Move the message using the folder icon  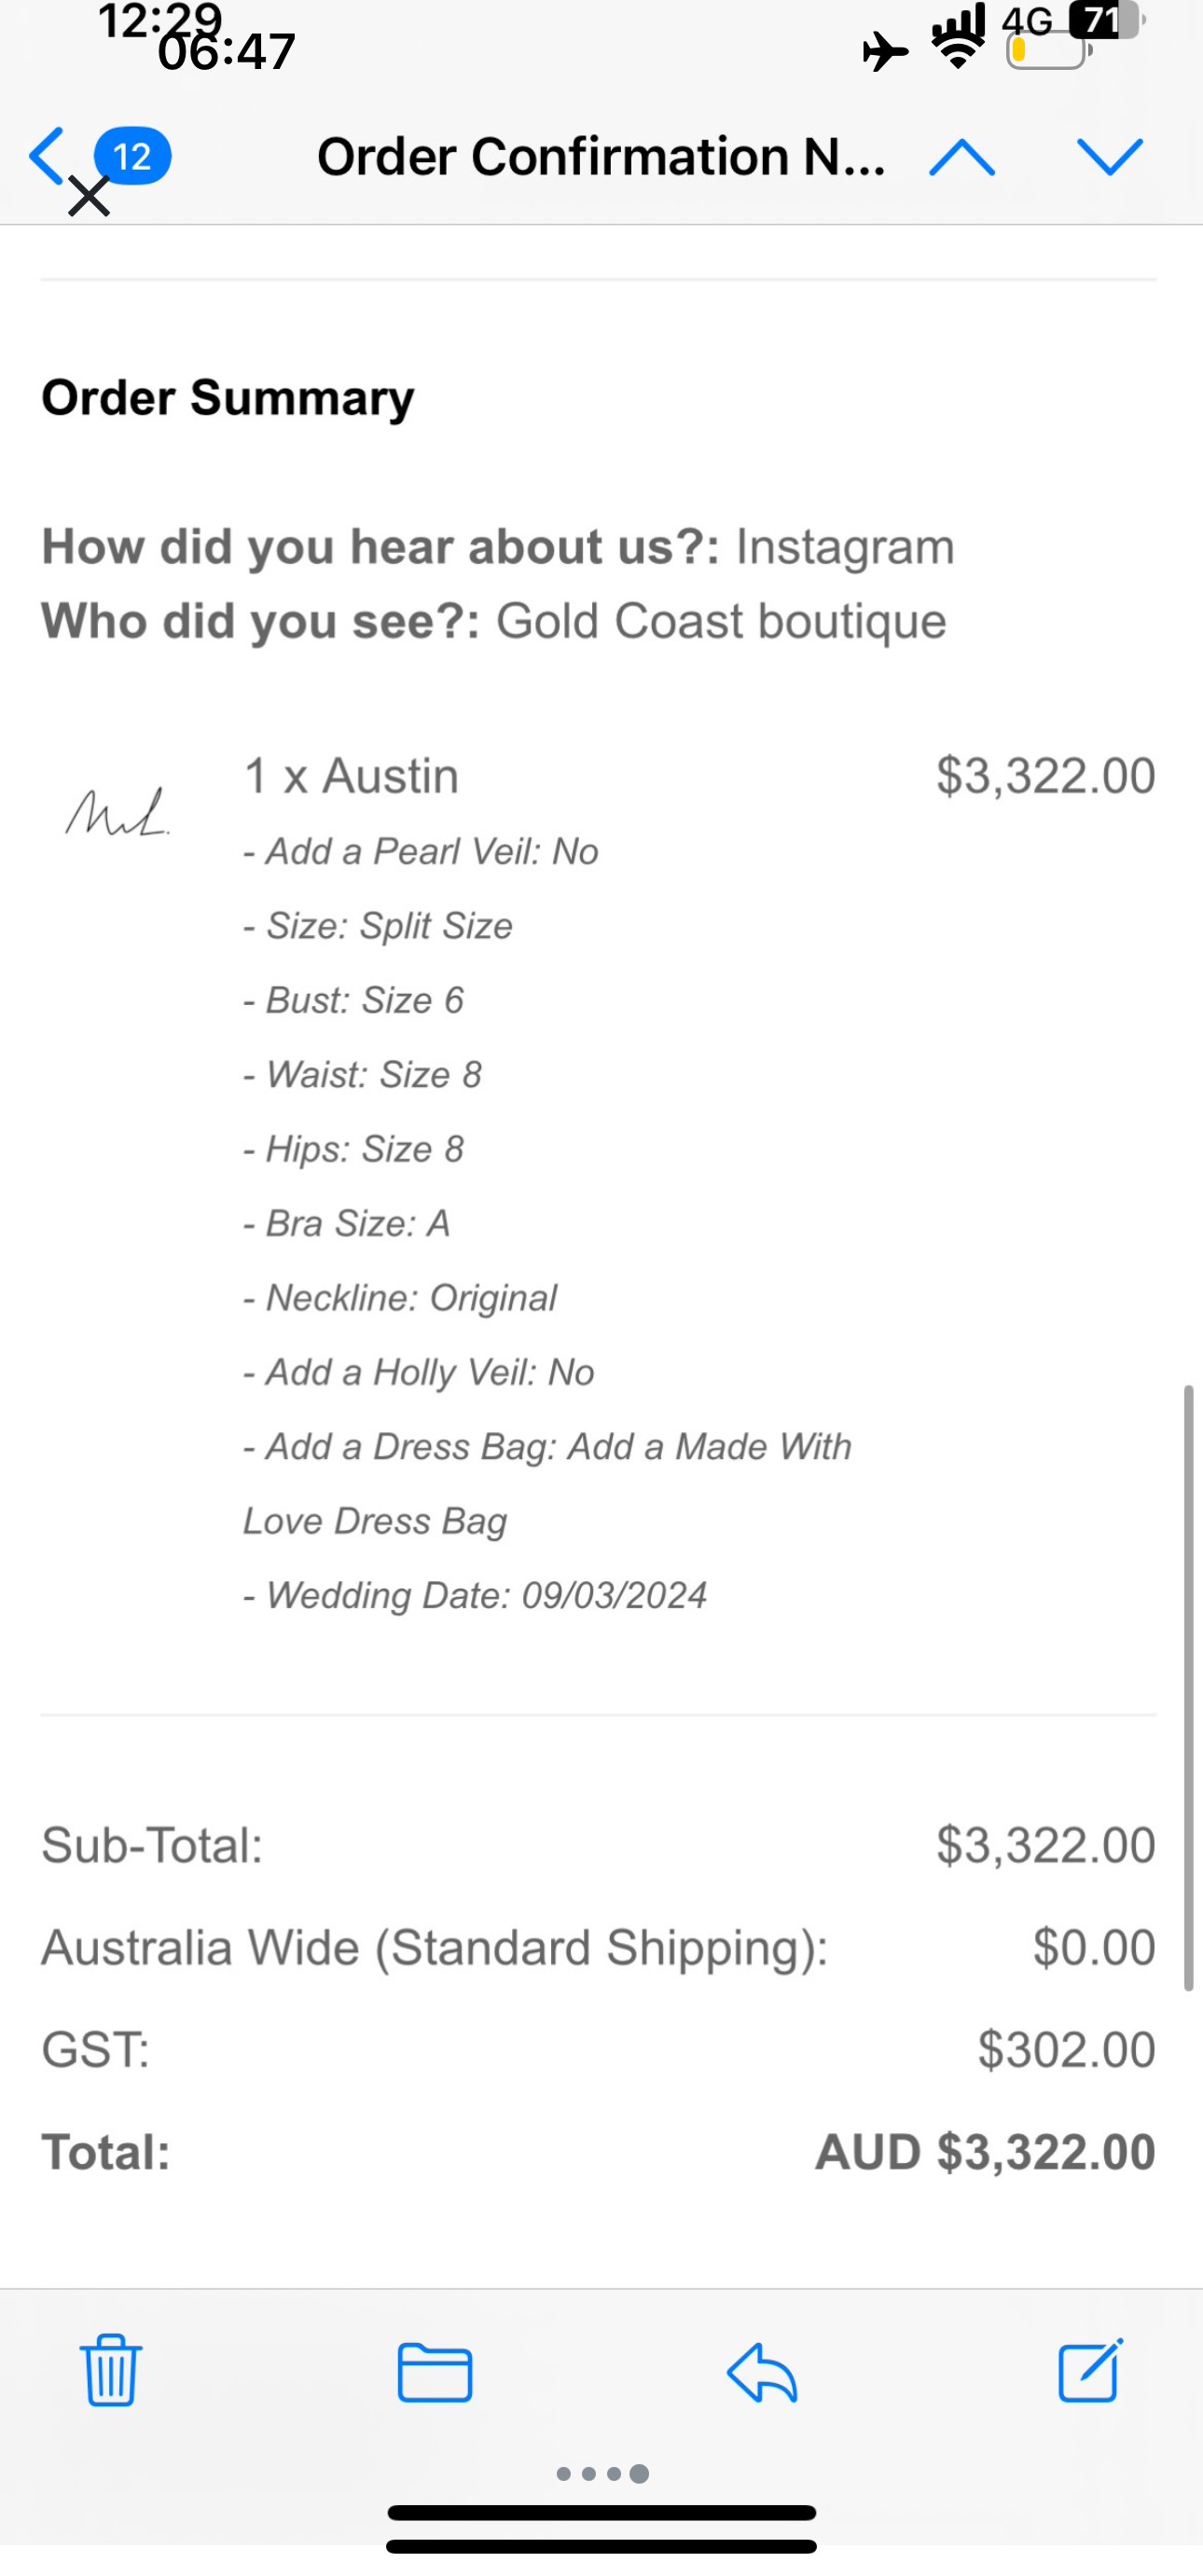coord(435,2372)
